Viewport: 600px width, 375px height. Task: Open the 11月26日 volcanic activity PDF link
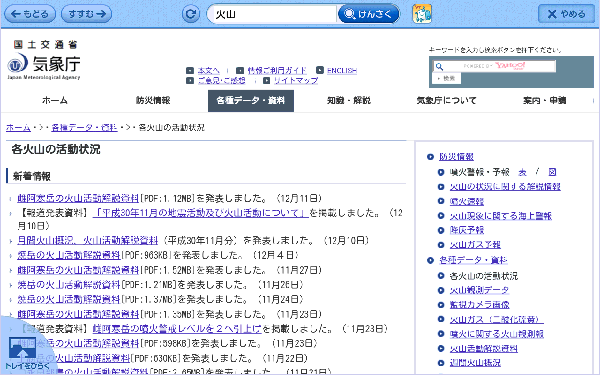(x=69, y=285)
